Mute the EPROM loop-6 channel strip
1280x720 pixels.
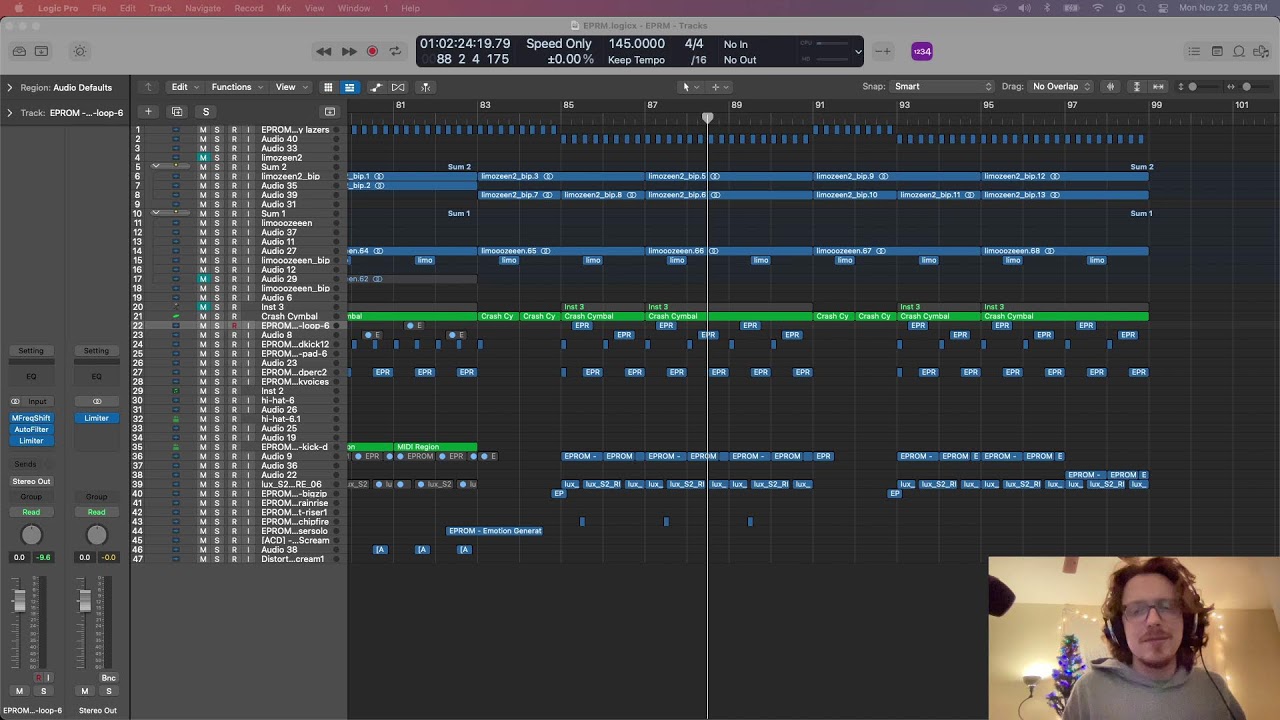tap(19, 691)
